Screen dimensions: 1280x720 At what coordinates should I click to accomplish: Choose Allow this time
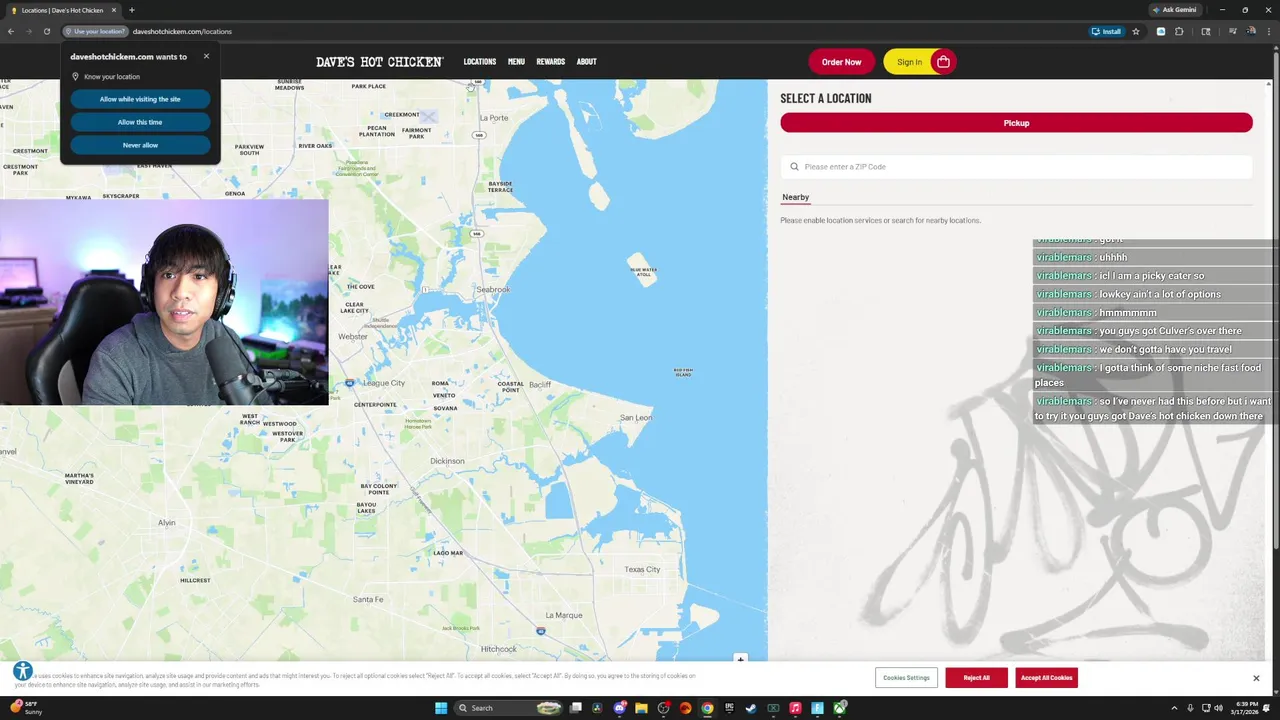(x=140, y=122)
